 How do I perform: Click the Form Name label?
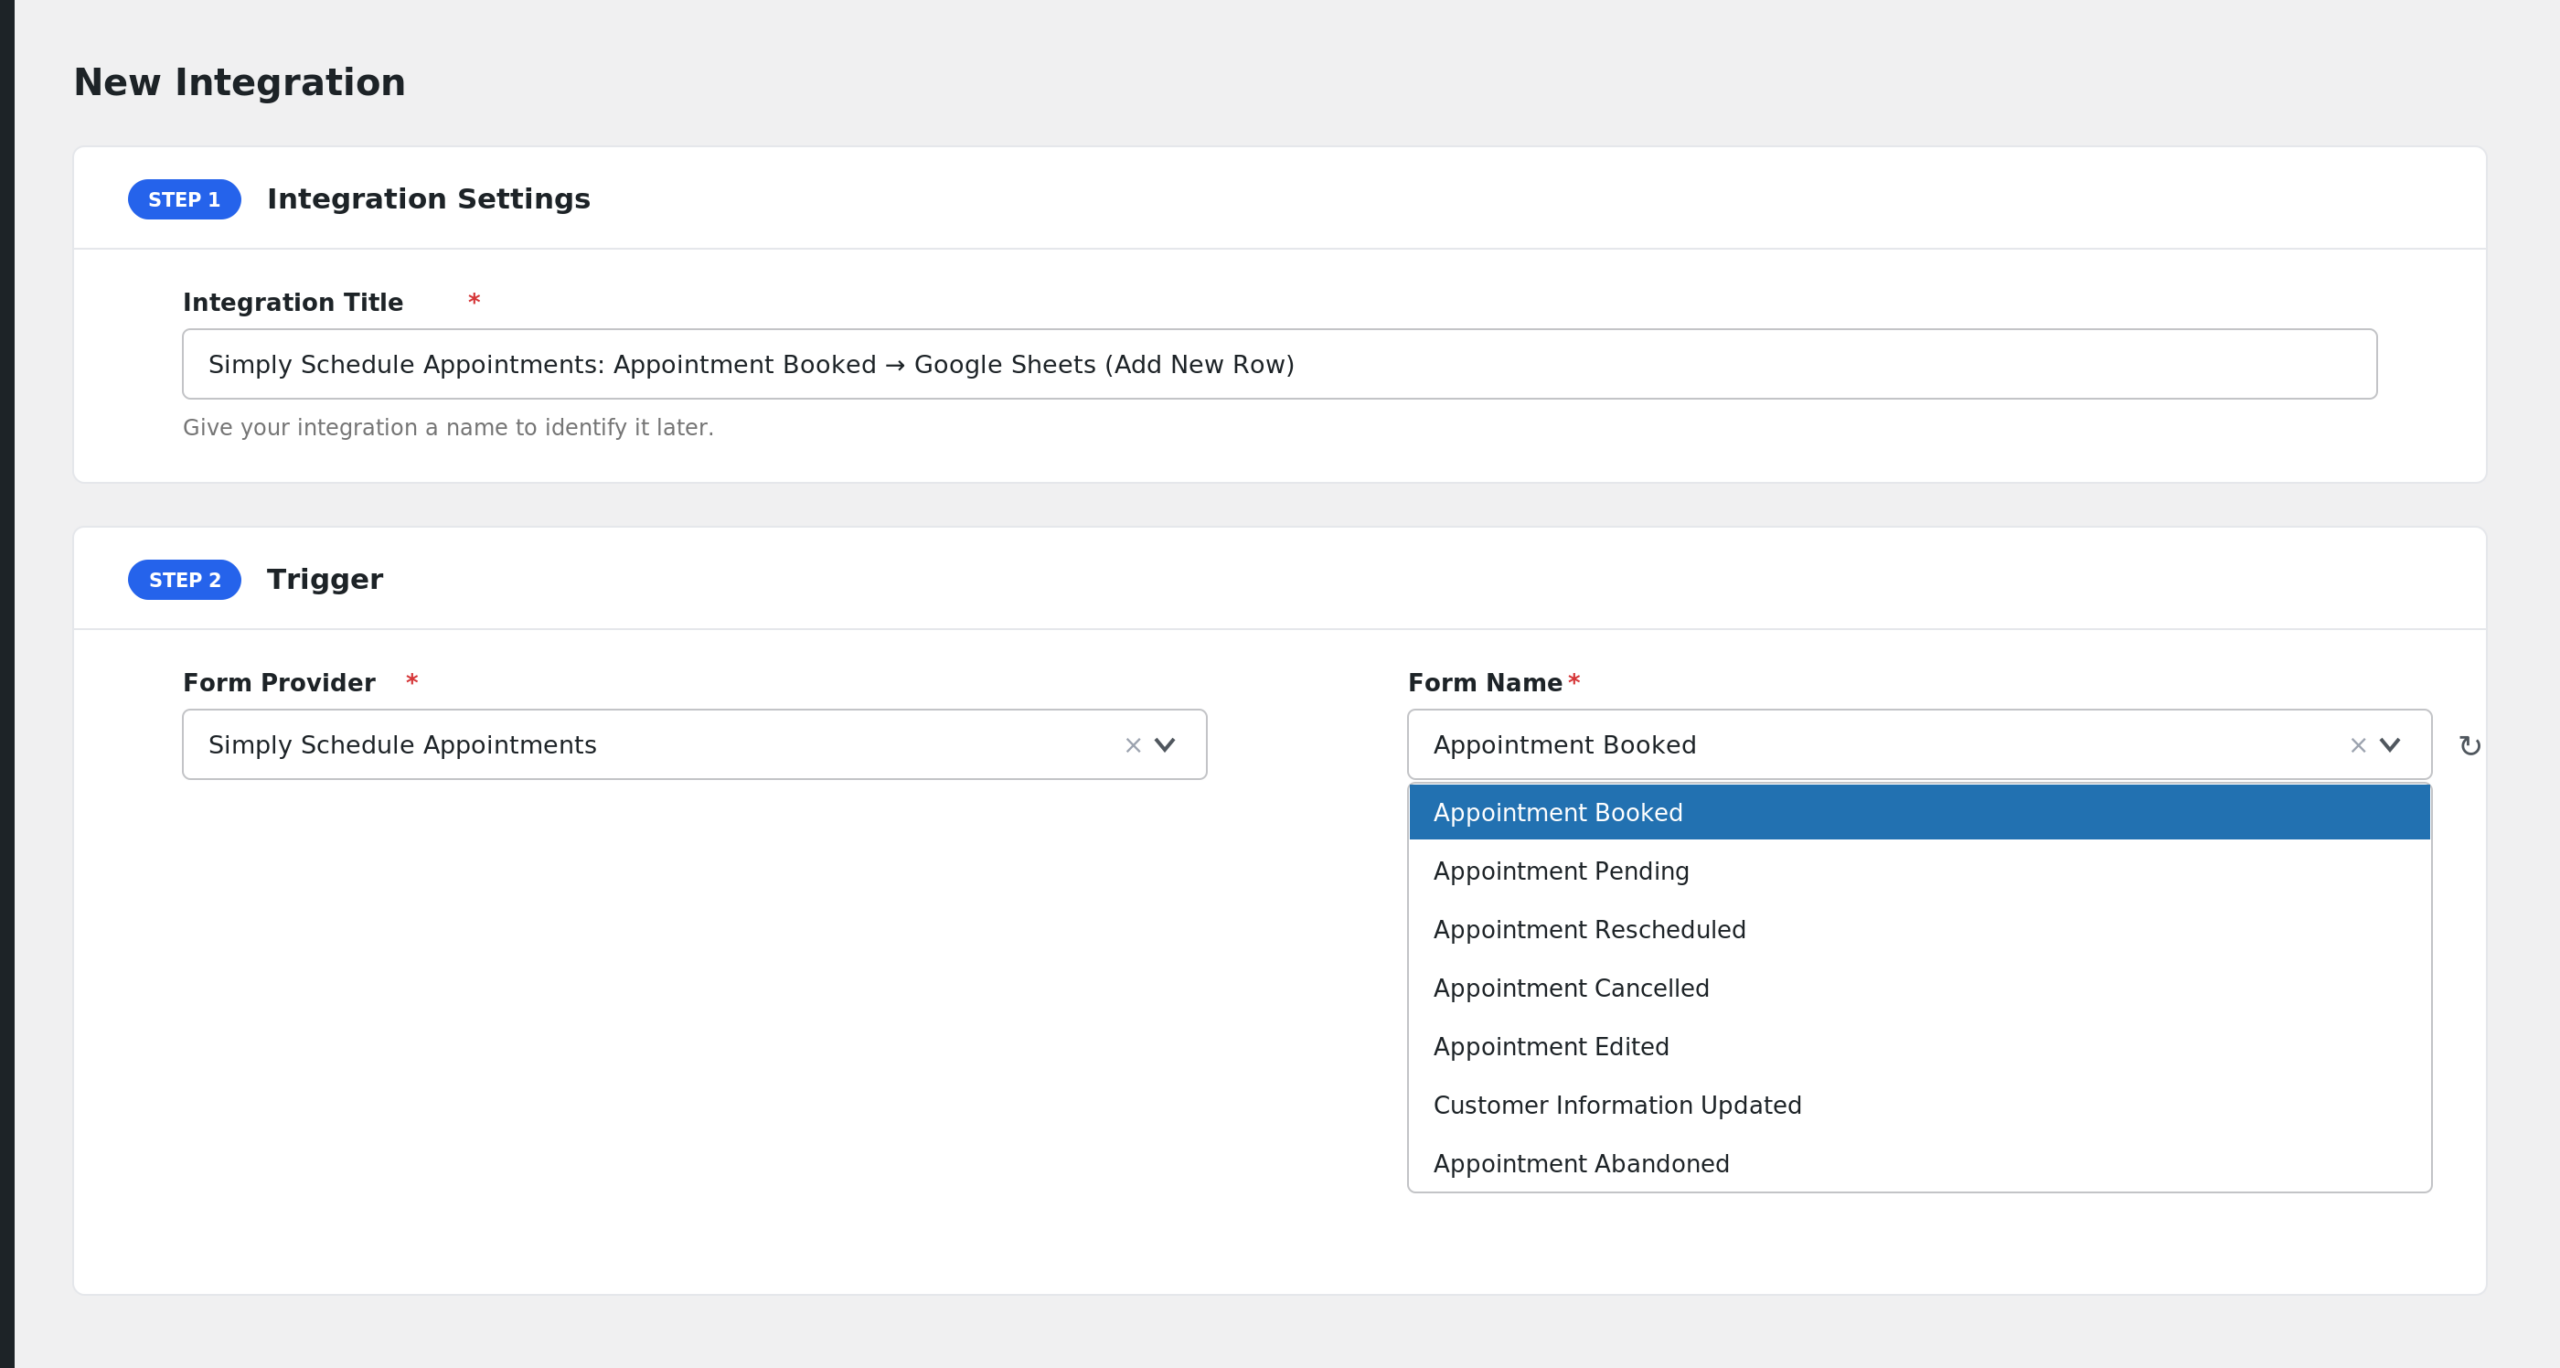tap(1485, 682)
